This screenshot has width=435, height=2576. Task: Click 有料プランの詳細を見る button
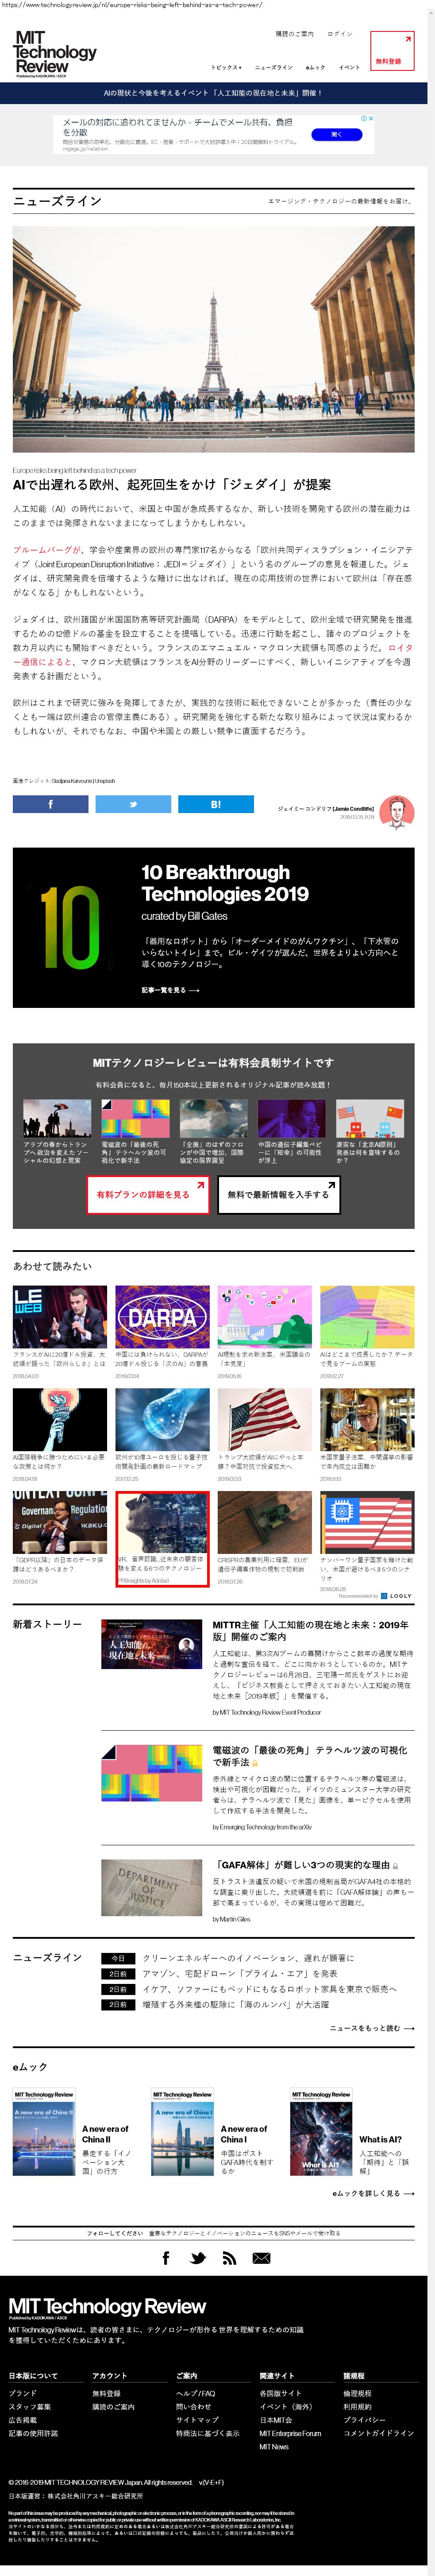point(148,1194)
